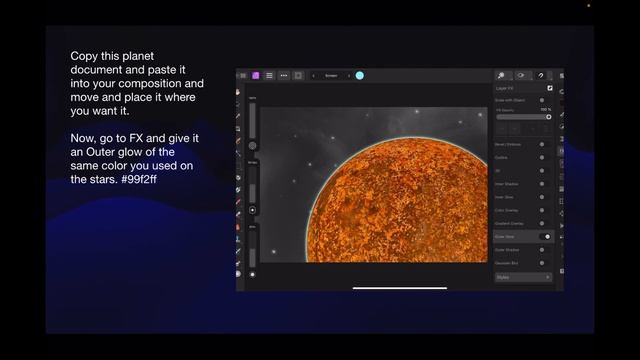Click the brush icon left of the eye icon
Screen dimensions: 640x360
click(x=502, y=76)
